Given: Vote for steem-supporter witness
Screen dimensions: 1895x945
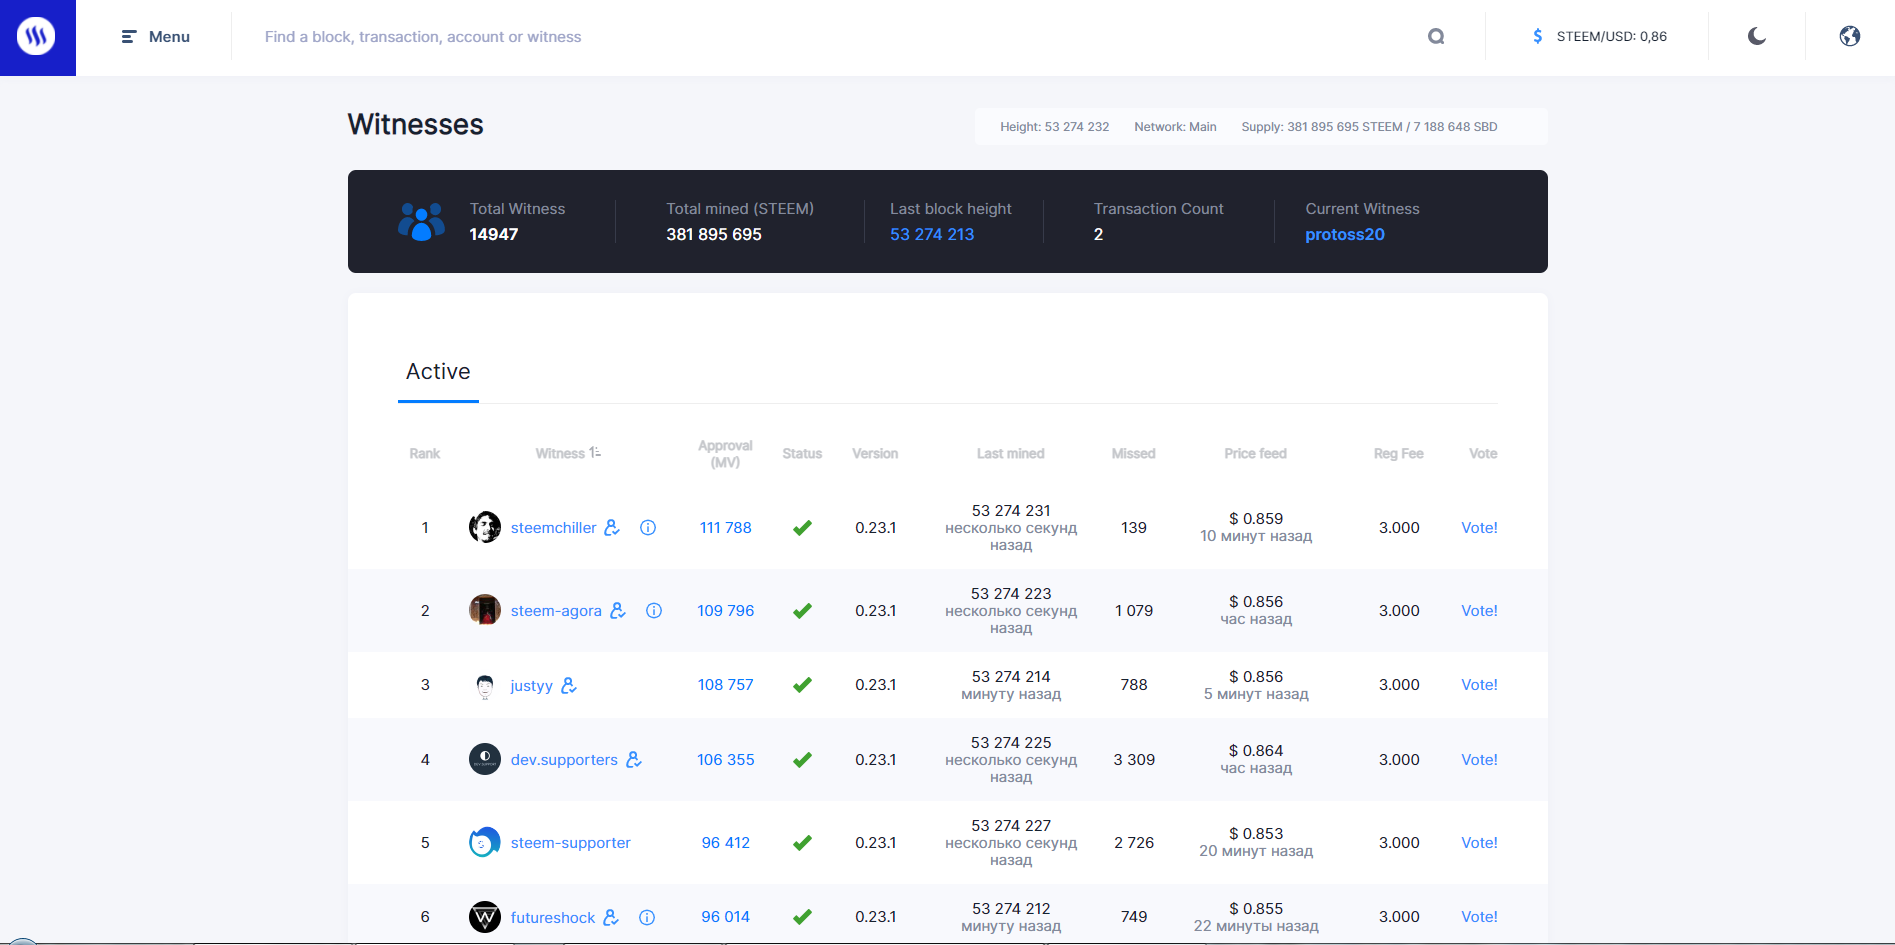Looking at the screenshot, I should point(1479,843).
